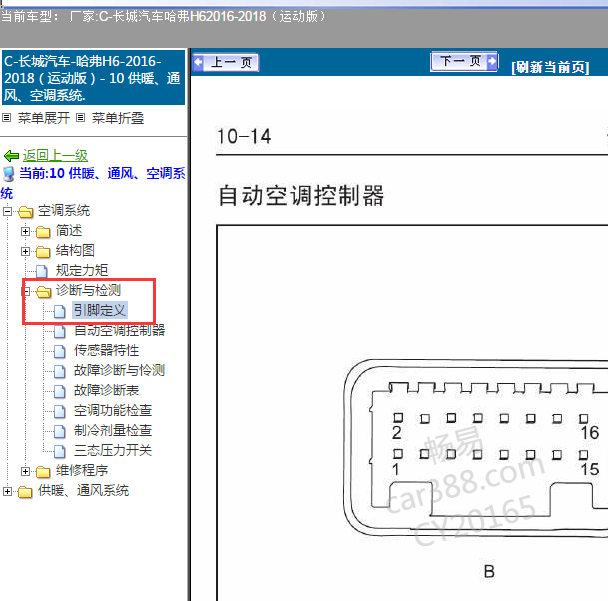The image size is (608, 601).
Task: Click the 三态压力开关 document icon
Action: [59, 451]
